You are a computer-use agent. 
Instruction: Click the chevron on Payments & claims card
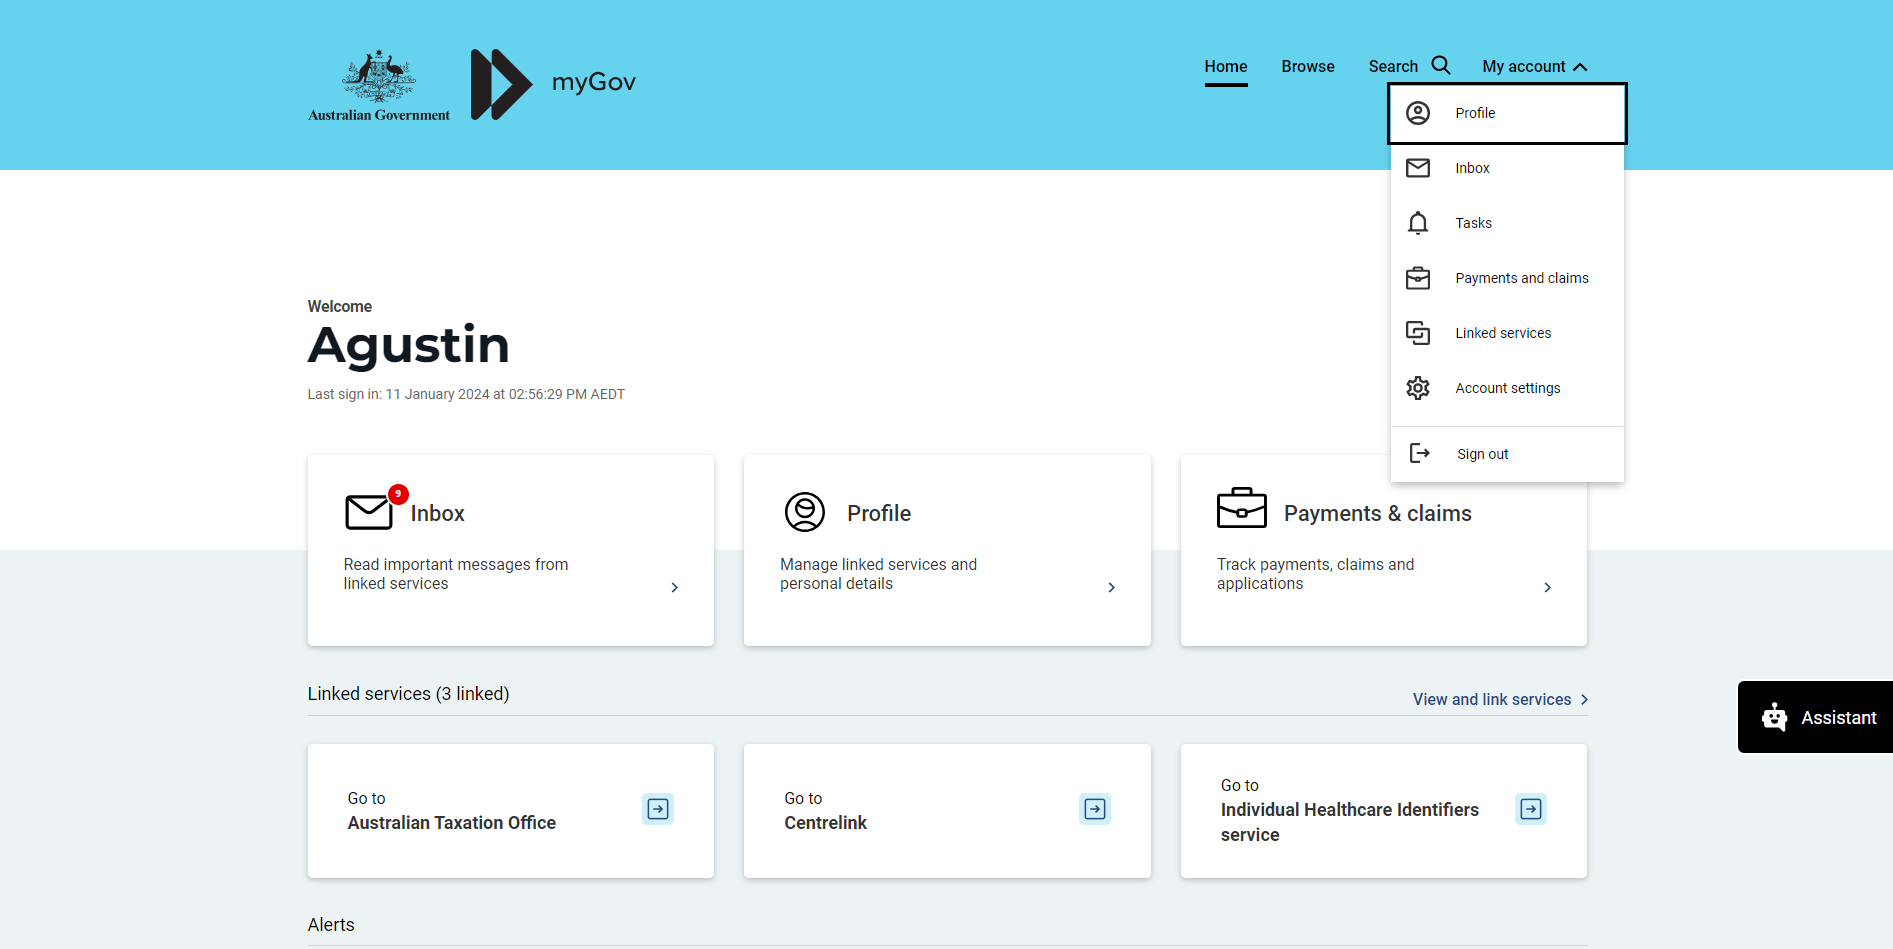tap(1547, 588)
